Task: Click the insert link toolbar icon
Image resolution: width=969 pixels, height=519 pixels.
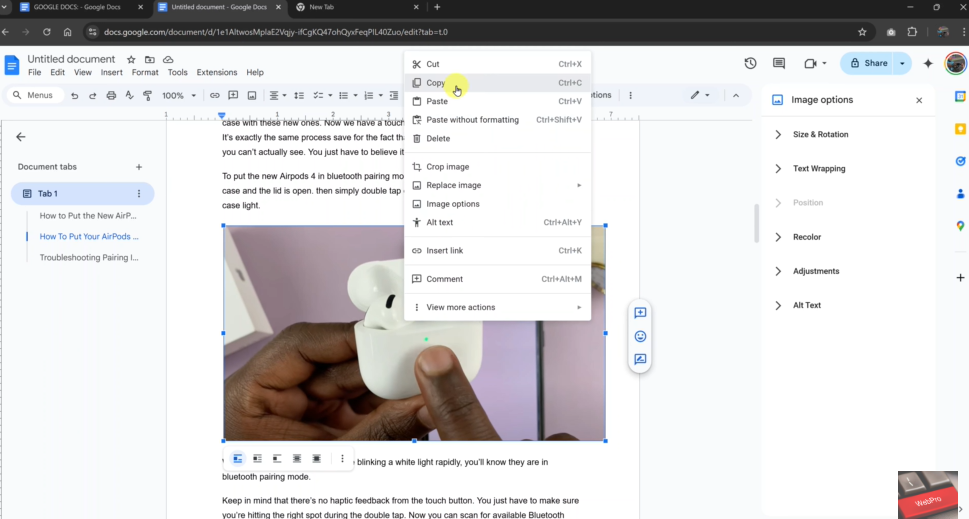Action: pyautogui.click(x=214, y=96)
